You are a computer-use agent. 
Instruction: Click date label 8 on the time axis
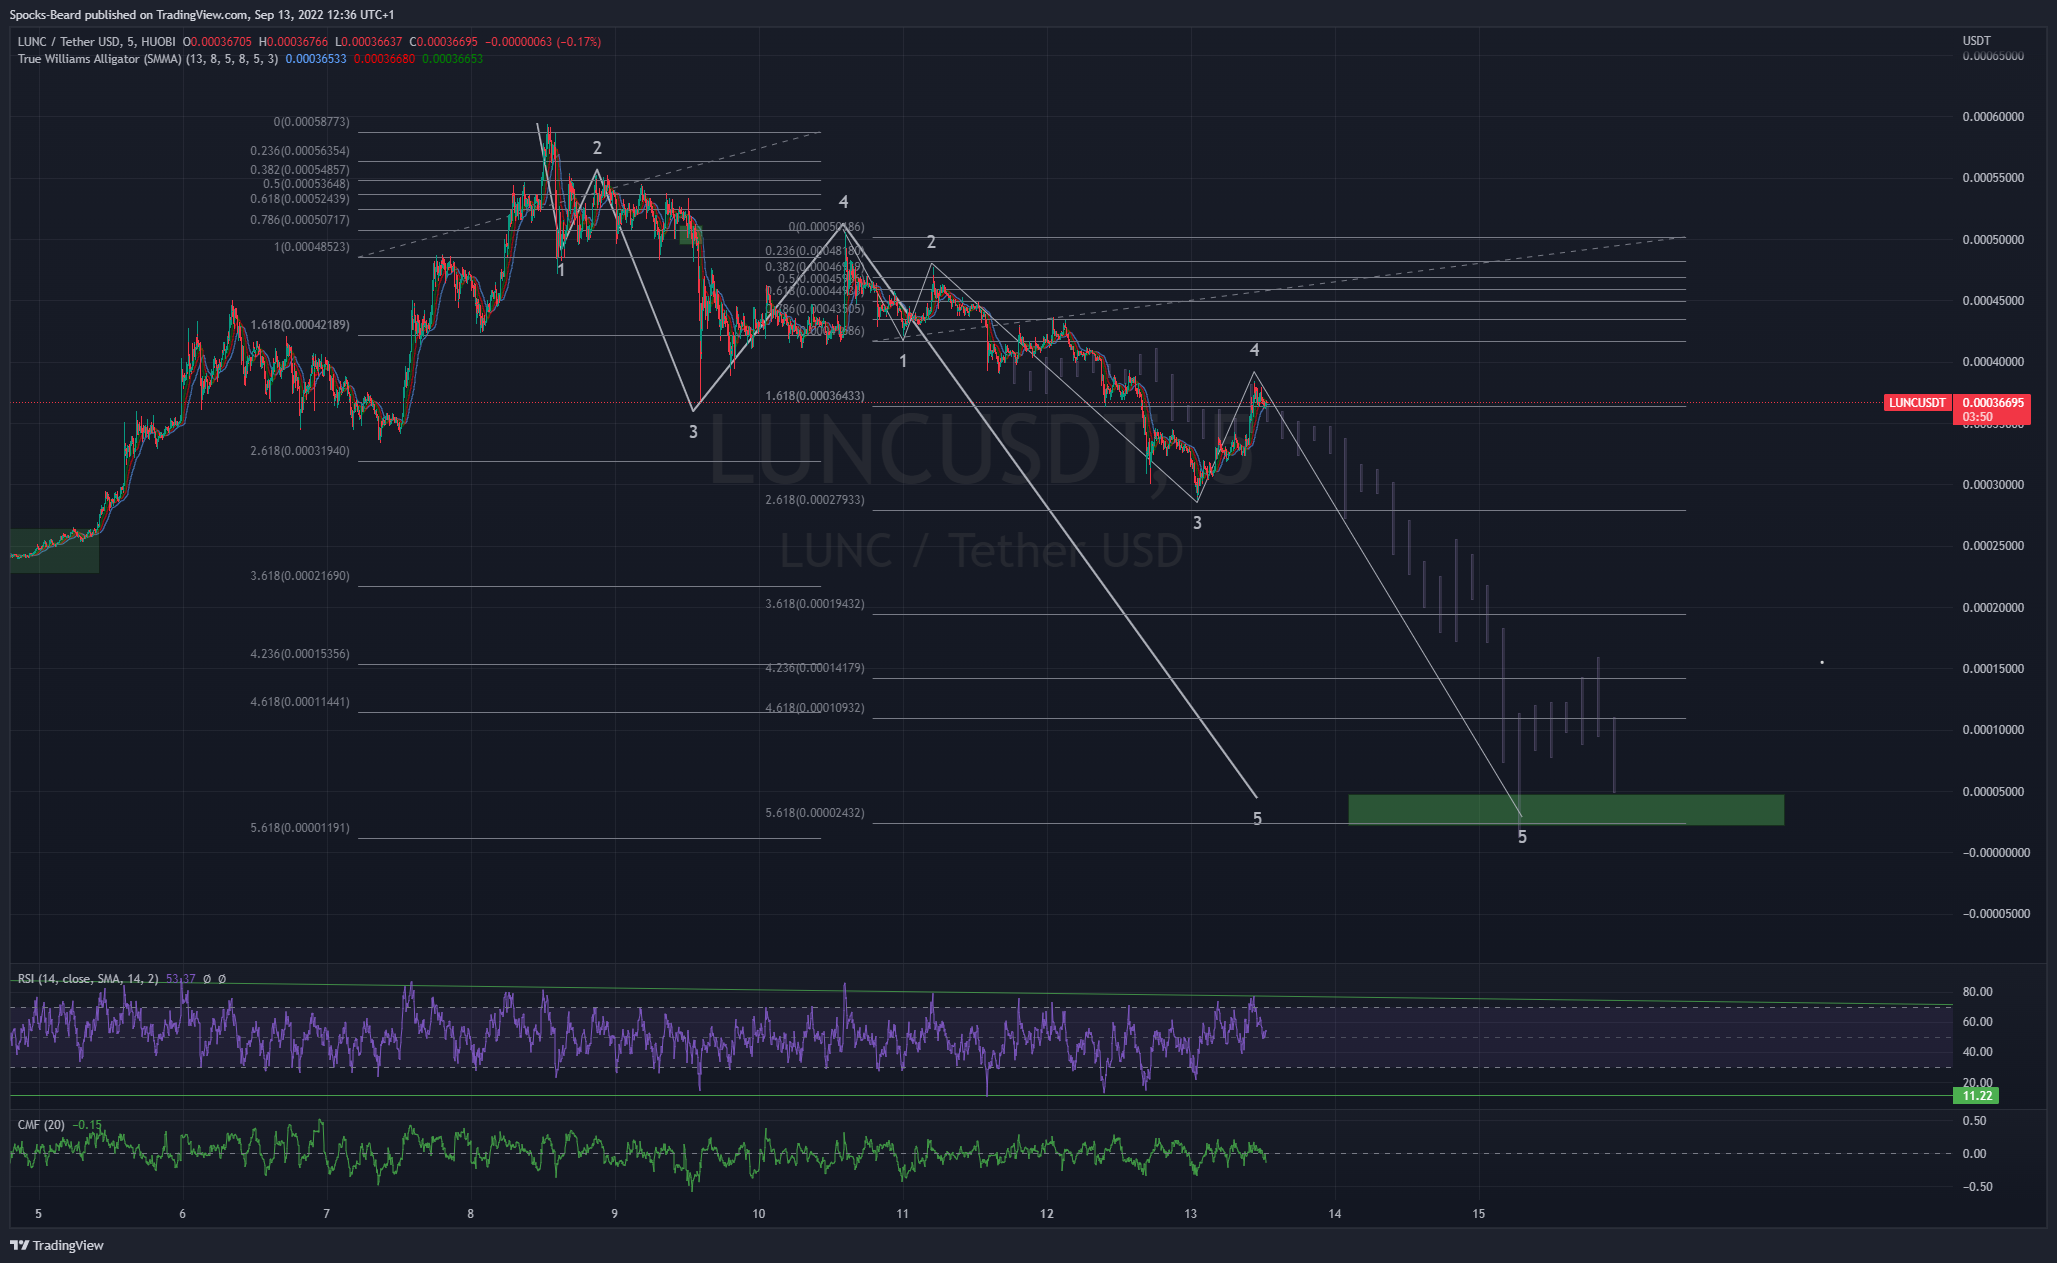(470, 1214)
